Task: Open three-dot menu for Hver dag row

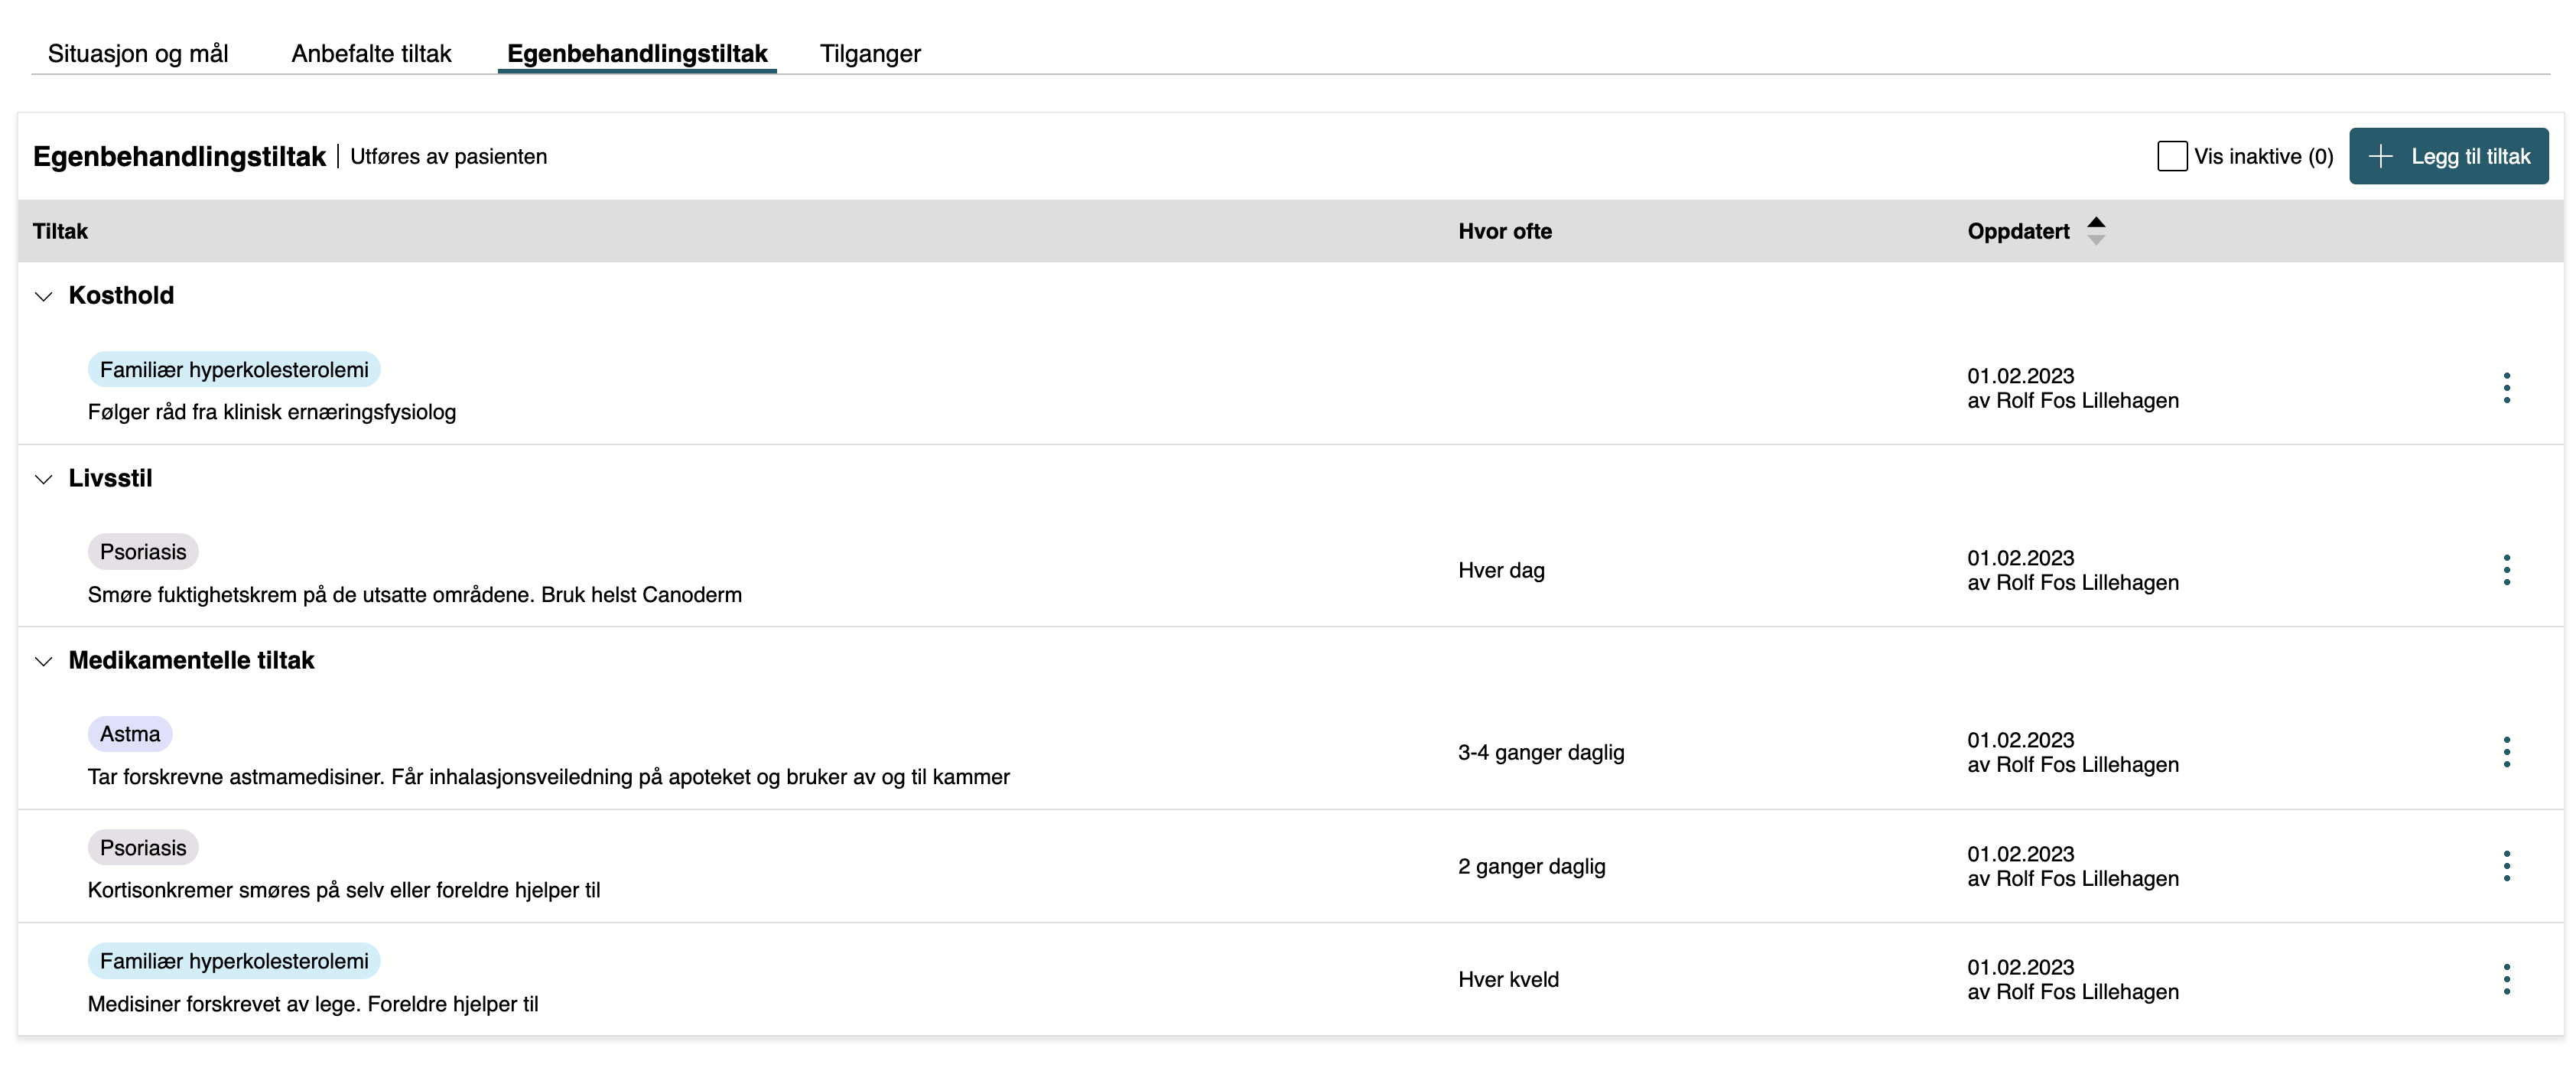Action: pyautogui.click(x=2506, y=570)
